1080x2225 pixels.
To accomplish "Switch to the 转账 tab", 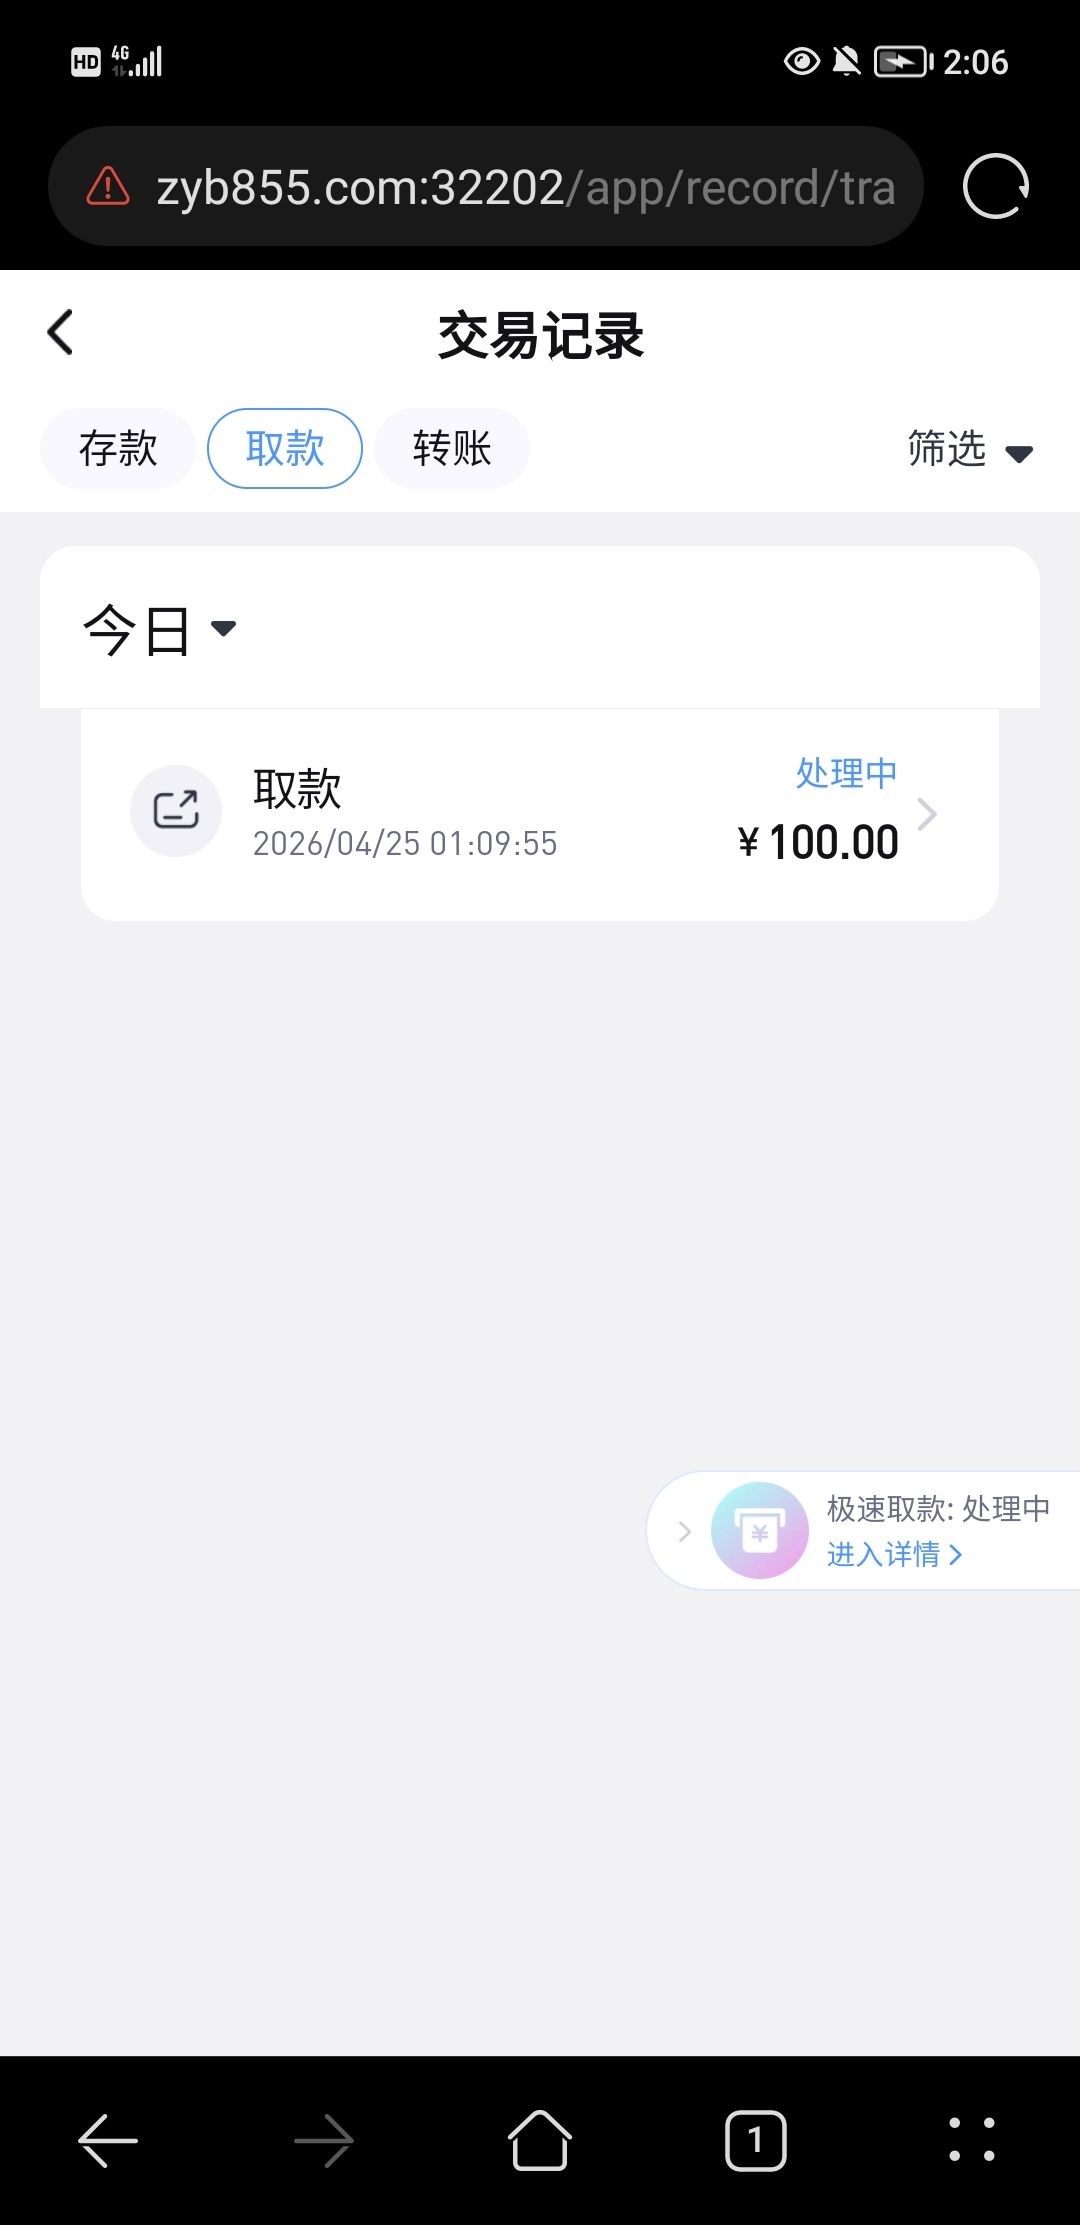I will 452,449.
